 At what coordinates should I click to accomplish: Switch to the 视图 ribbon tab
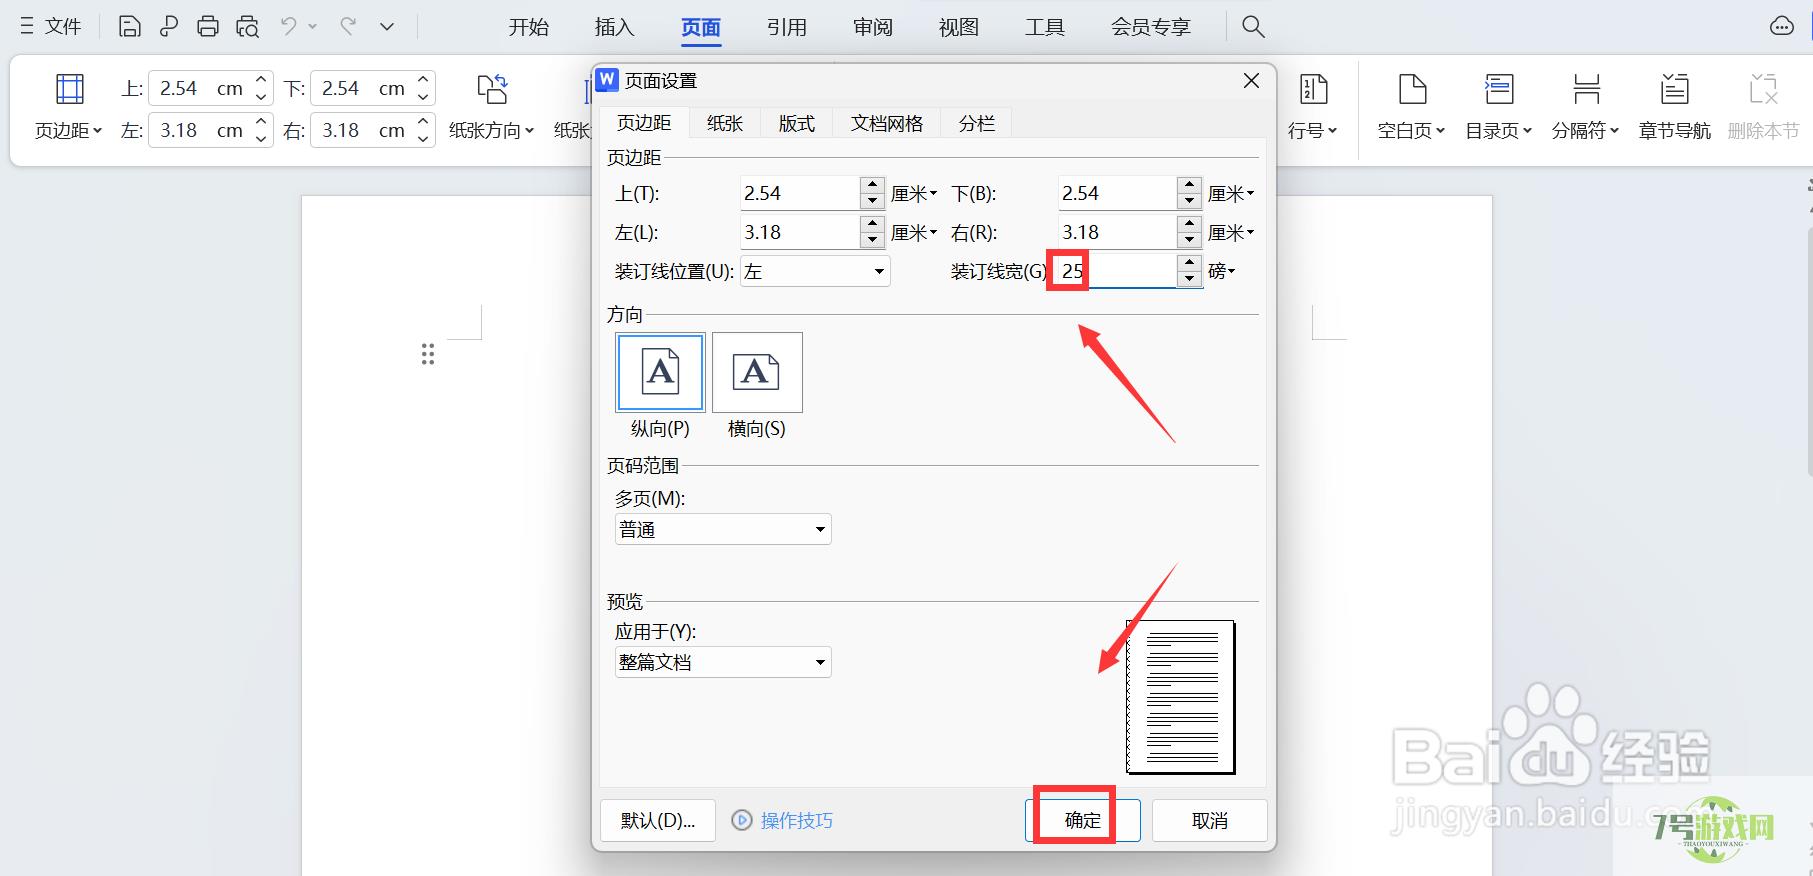click(x=958, y=27)
